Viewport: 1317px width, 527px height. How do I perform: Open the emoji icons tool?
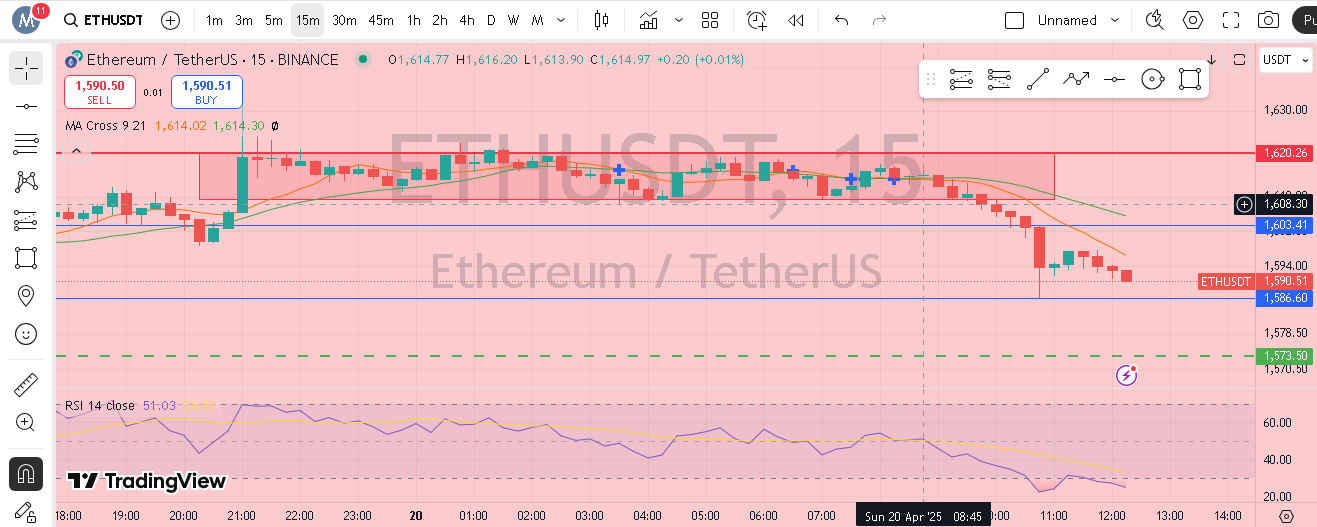26,334
